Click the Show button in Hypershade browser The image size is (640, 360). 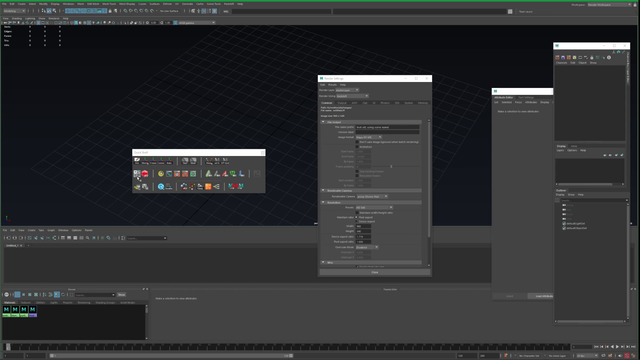tap(121, 295)
